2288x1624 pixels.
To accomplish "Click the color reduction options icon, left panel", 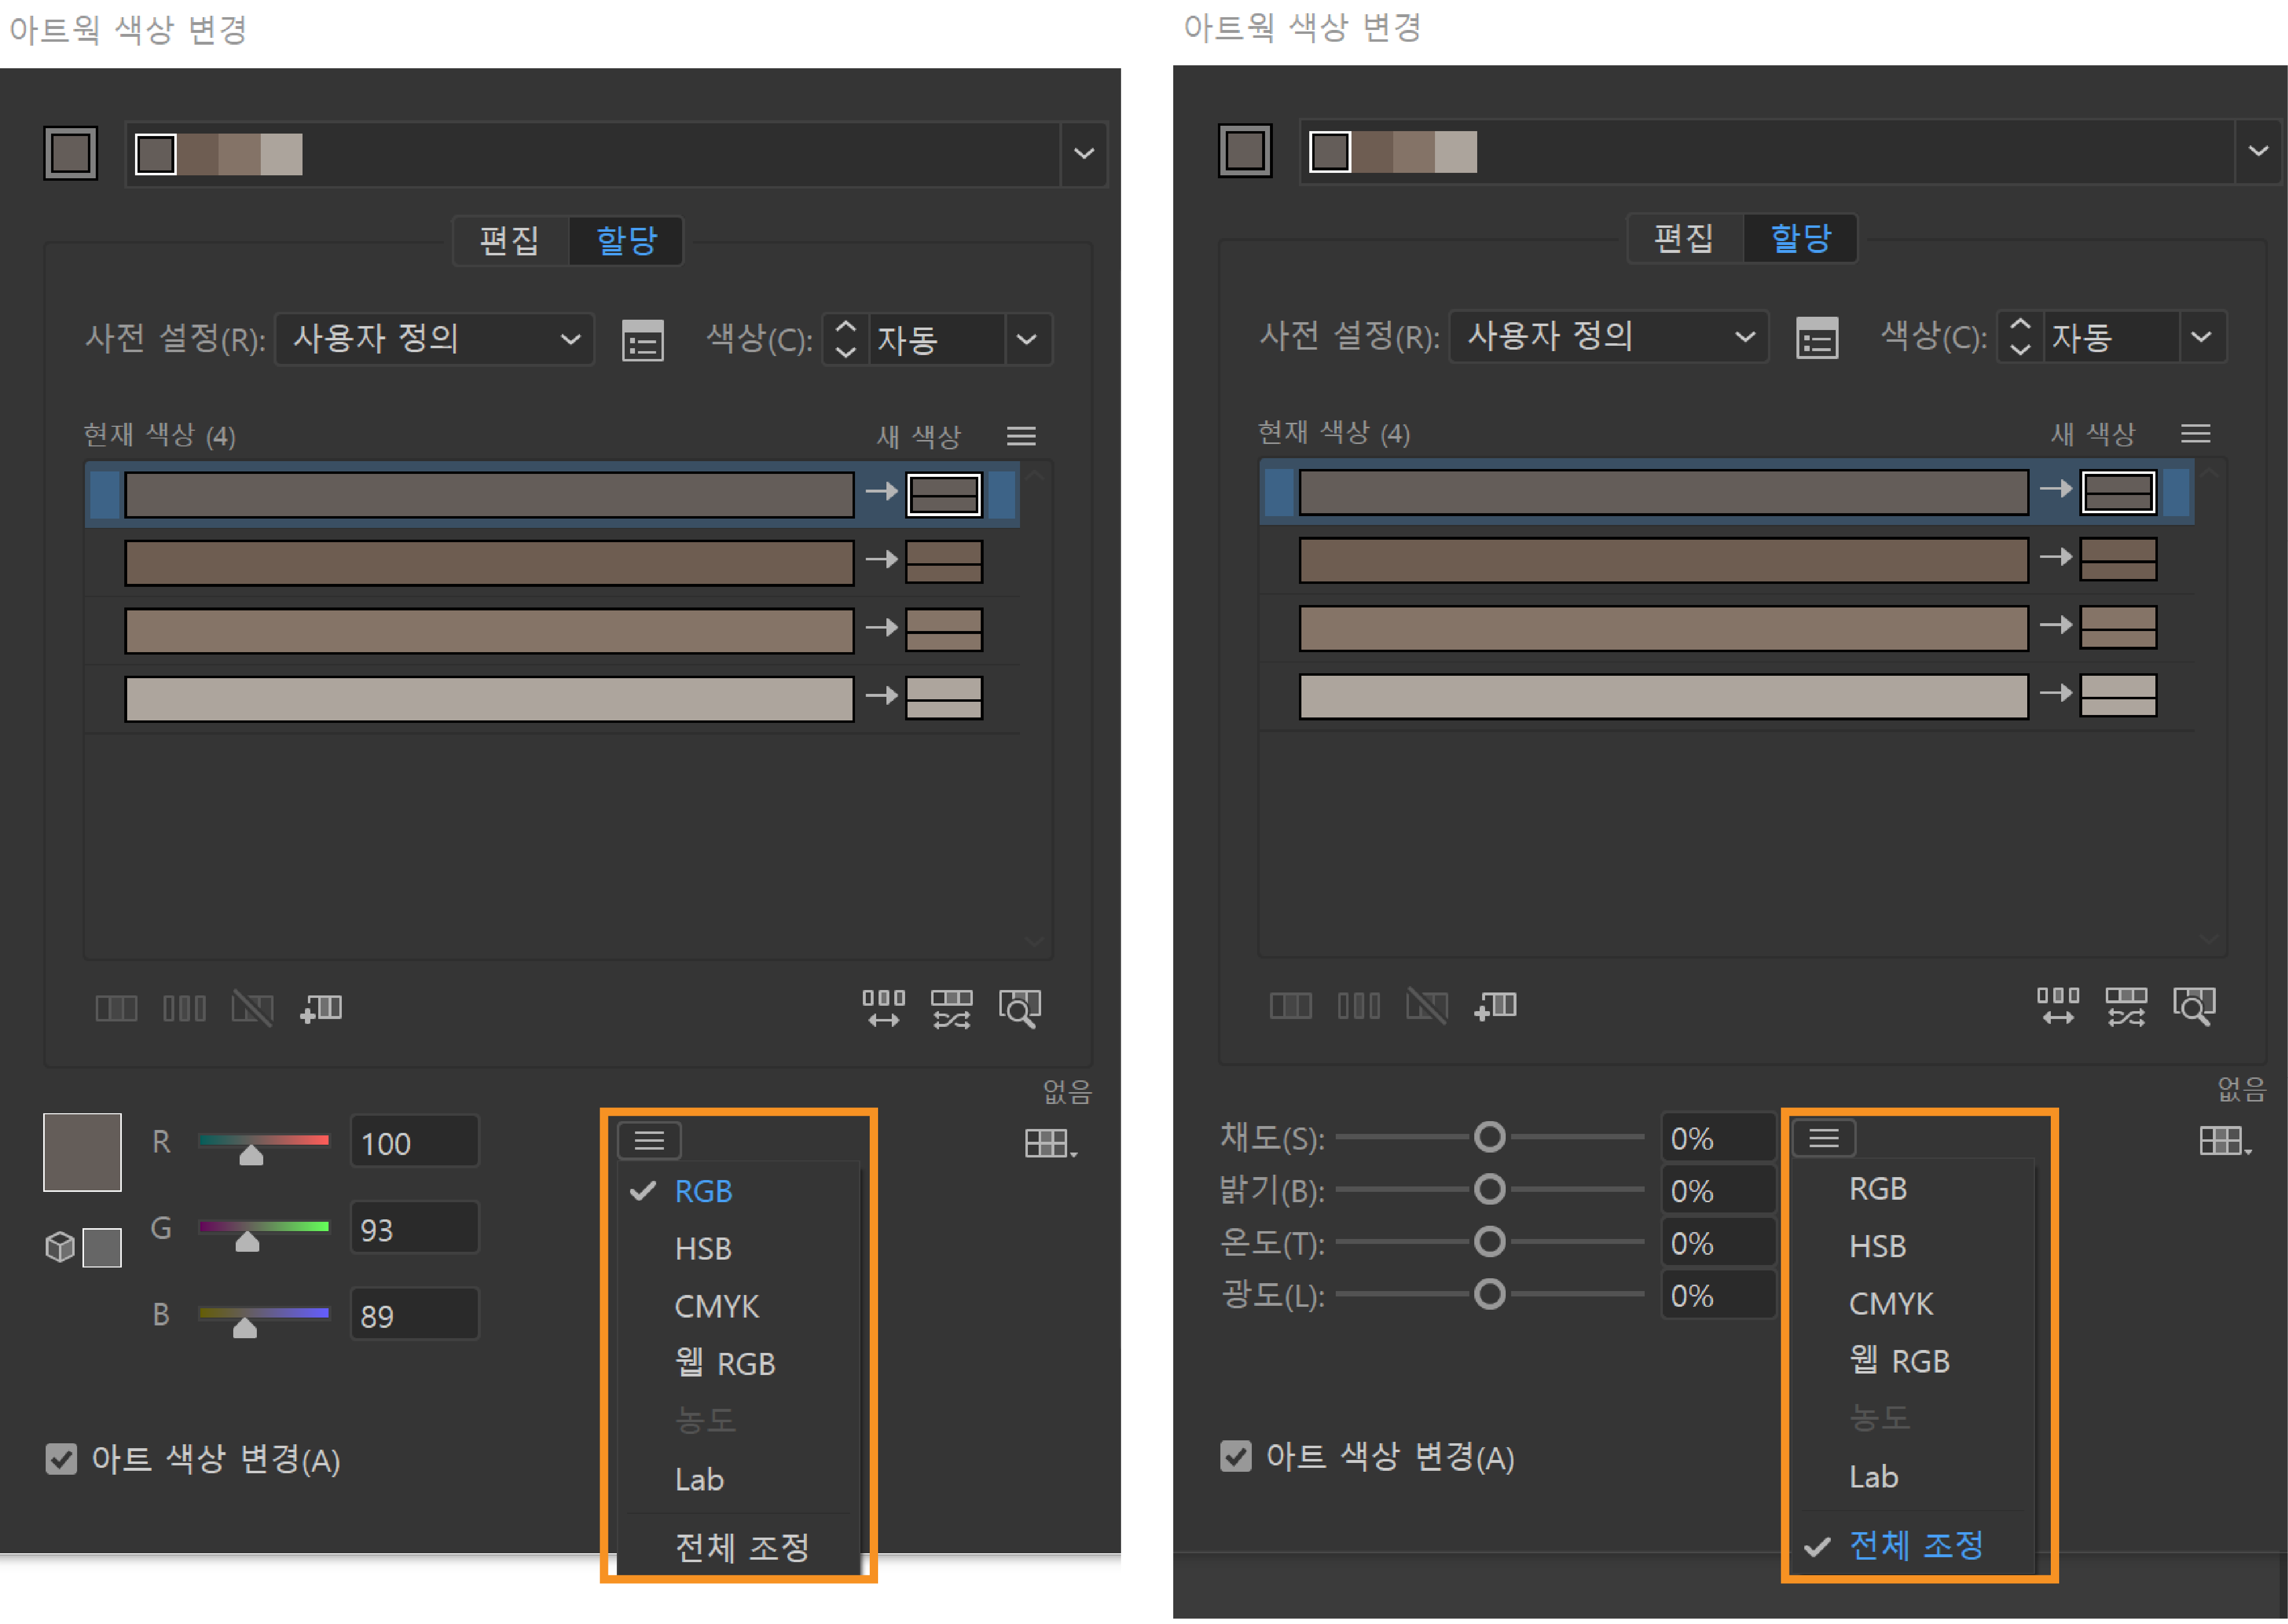I will coord(642,341).
